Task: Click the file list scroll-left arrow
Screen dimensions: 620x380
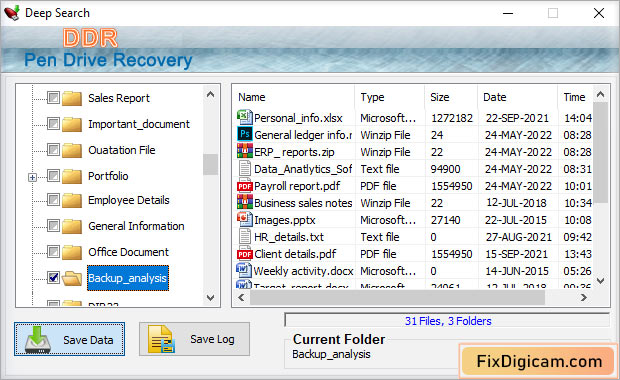Action: tap(241, 297)
